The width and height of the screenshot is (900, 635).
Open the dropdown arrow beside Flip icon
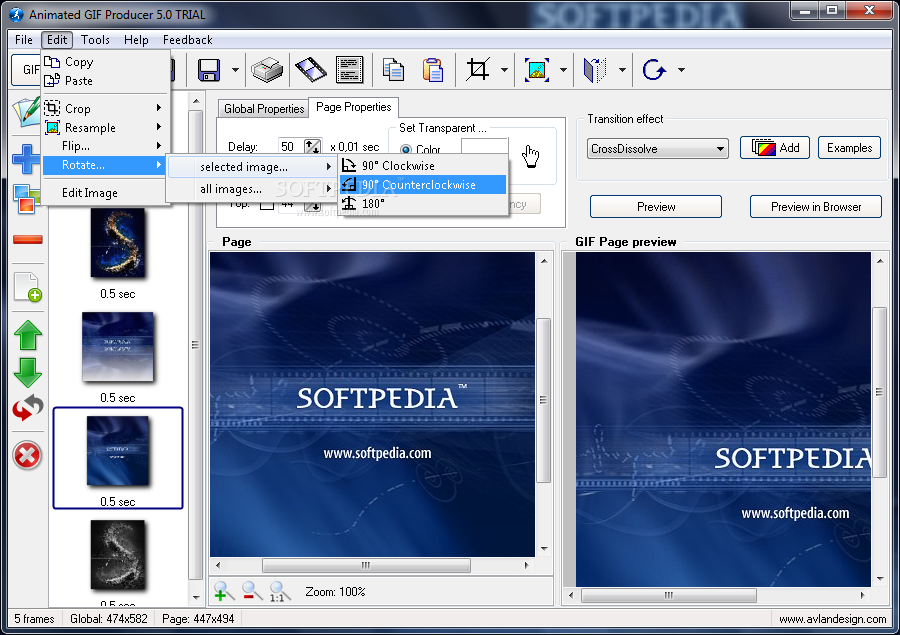pyautogui.click(x=622, y=70)
